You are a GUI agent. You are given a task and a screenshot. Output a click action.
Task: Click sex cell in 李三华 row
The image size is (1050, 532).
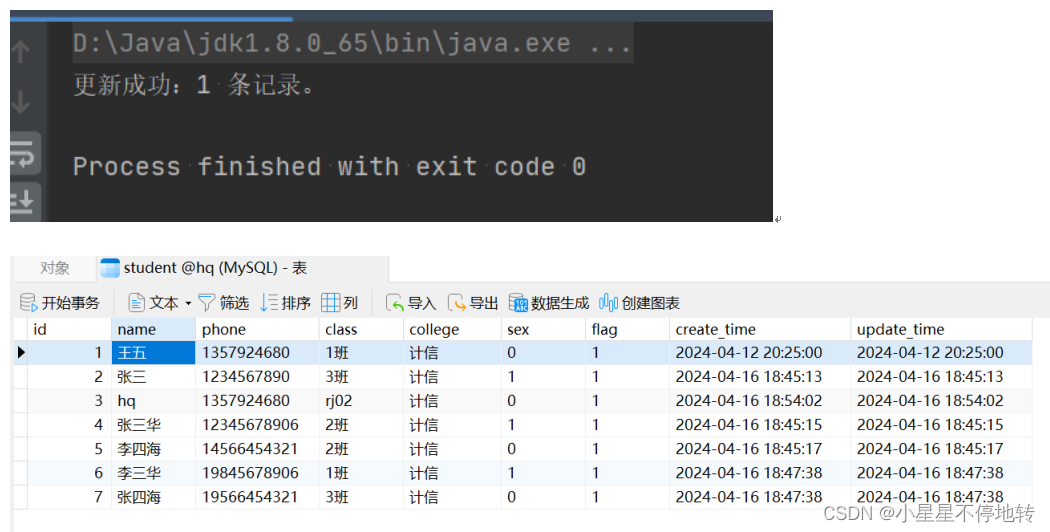click(x=543, y=473)
